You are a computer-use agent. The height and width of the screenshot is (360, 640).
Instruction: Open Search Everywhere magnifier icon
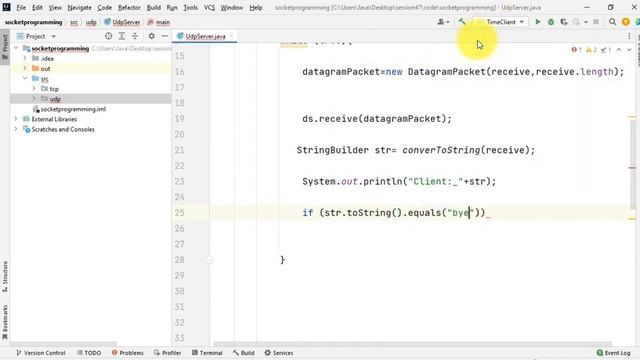612,22
